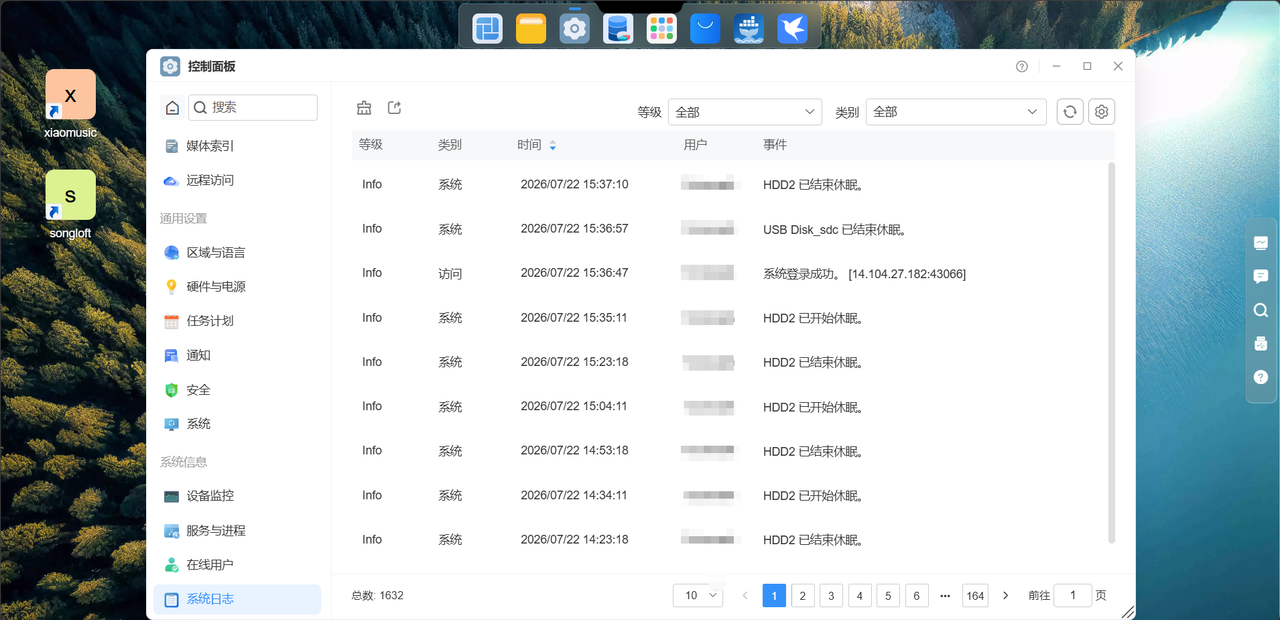Open resource monitor in right widget bar
Viewport: 1280px width, 620px height.
click(1261, 242)
